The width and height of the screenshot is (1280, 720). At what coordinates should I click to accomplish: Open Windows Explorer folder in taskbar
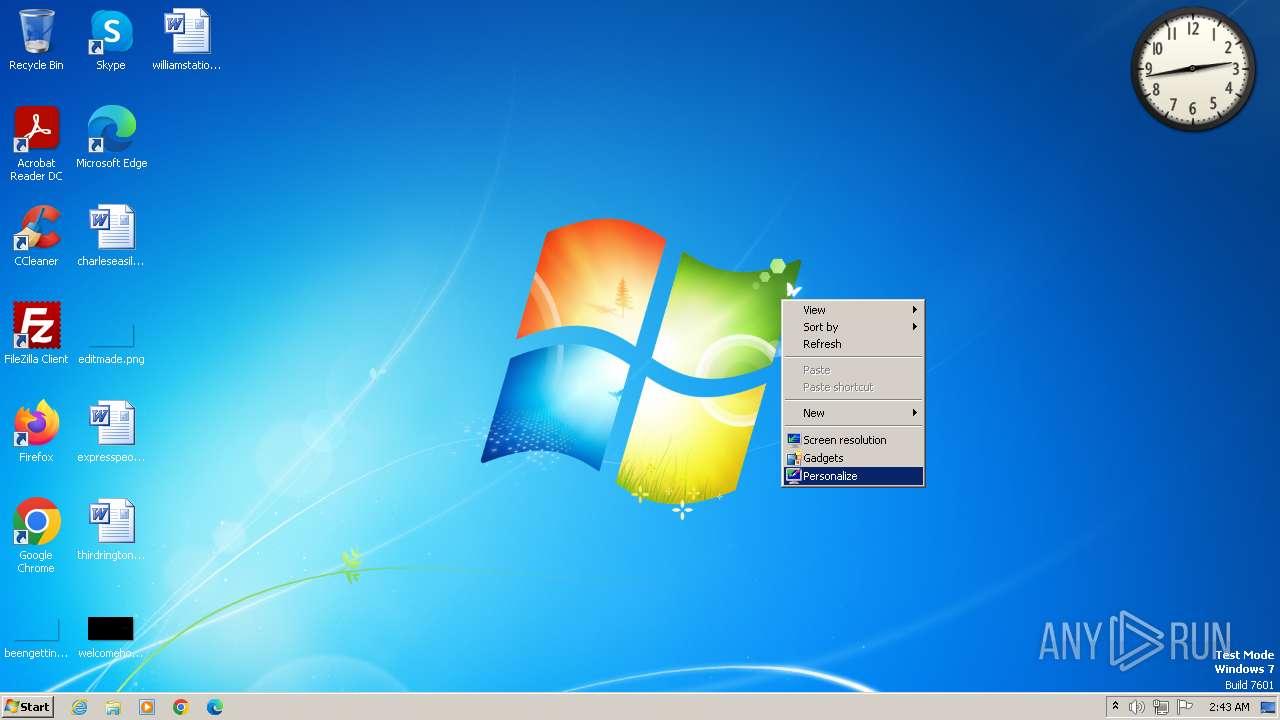pyautogui.click(x=113, y=707)
